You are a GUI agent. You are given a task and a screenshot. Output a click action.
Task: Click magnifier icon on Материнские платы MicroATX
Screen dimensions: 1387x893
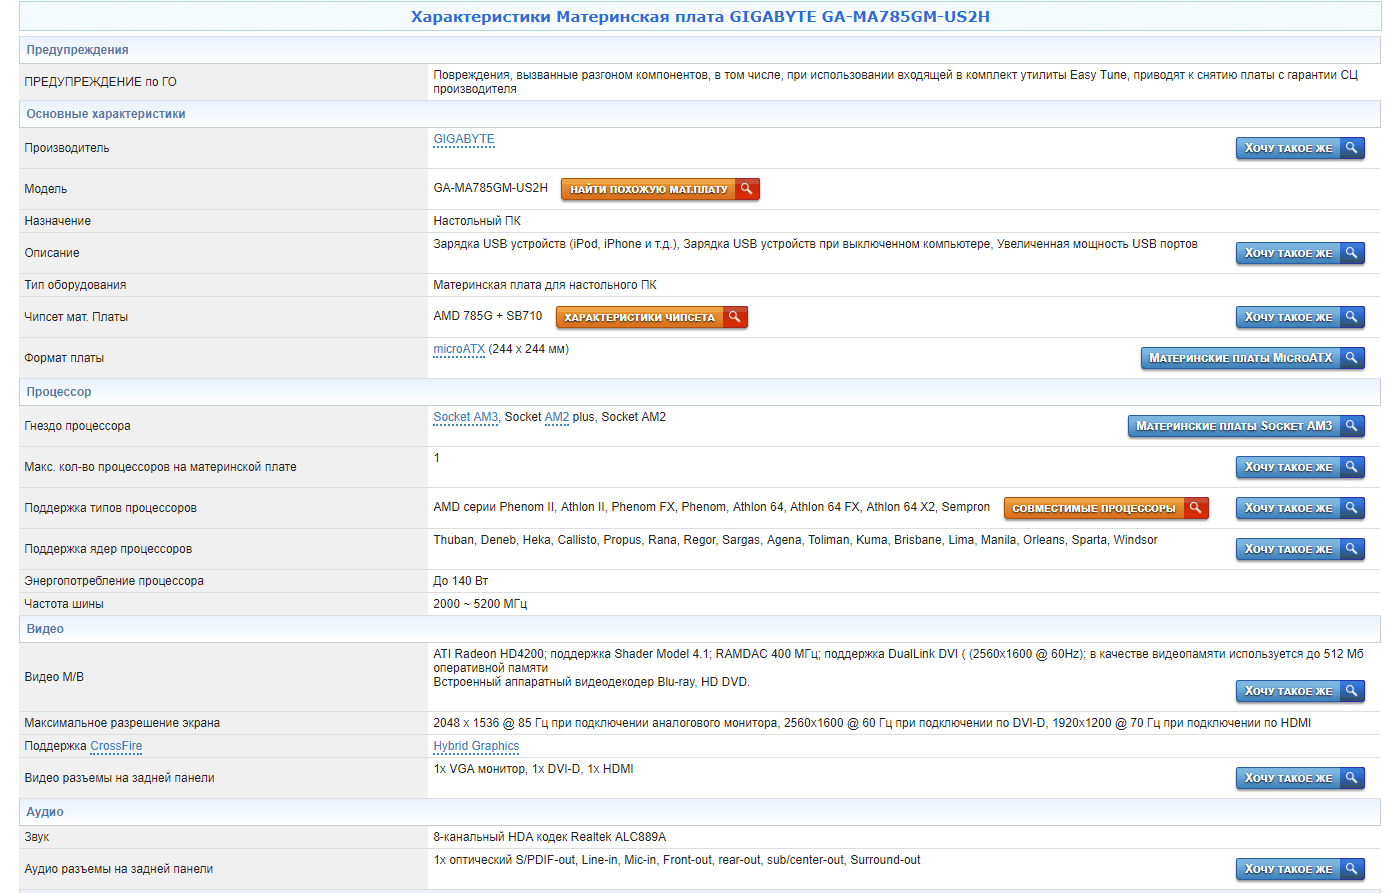[1352, 358]
